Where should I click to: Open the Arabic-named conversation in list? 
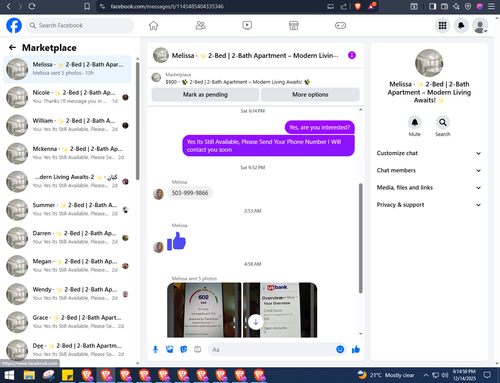tap(67, 181)
